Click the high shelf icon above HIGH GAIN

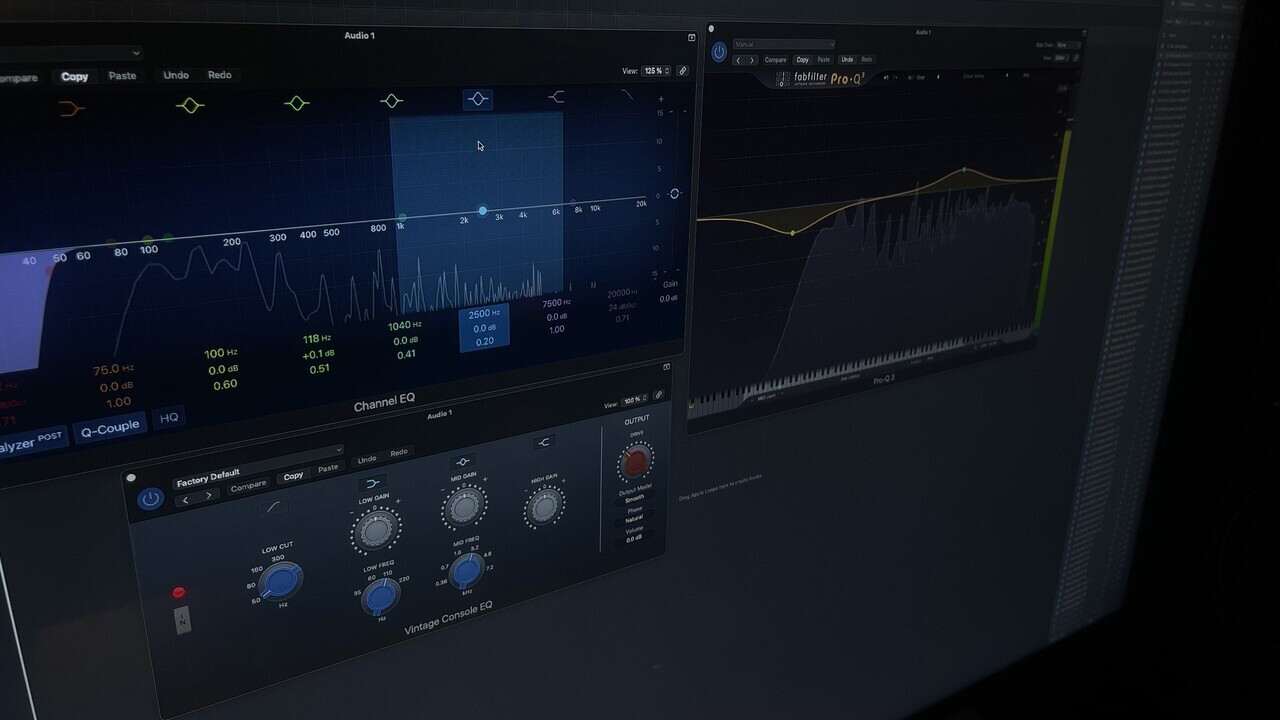544,441
